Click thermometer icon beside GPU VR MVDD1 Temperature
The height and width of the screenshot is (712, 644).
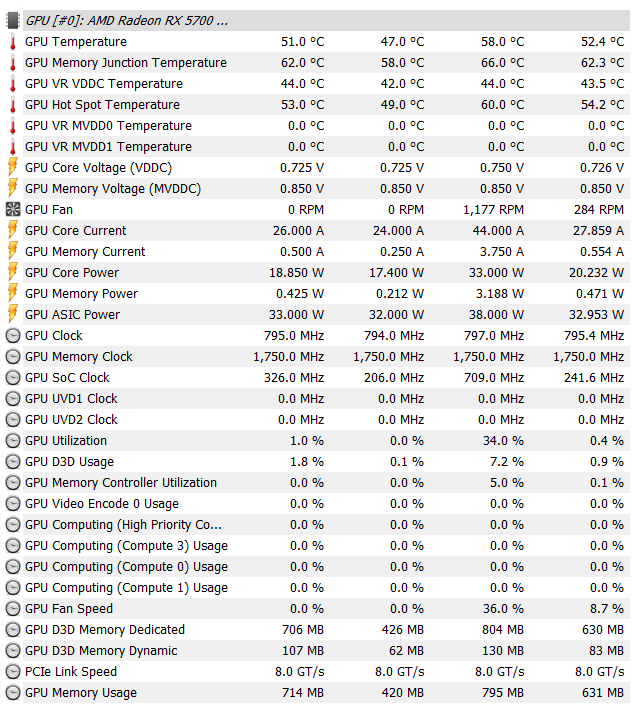tap(13, 147)
